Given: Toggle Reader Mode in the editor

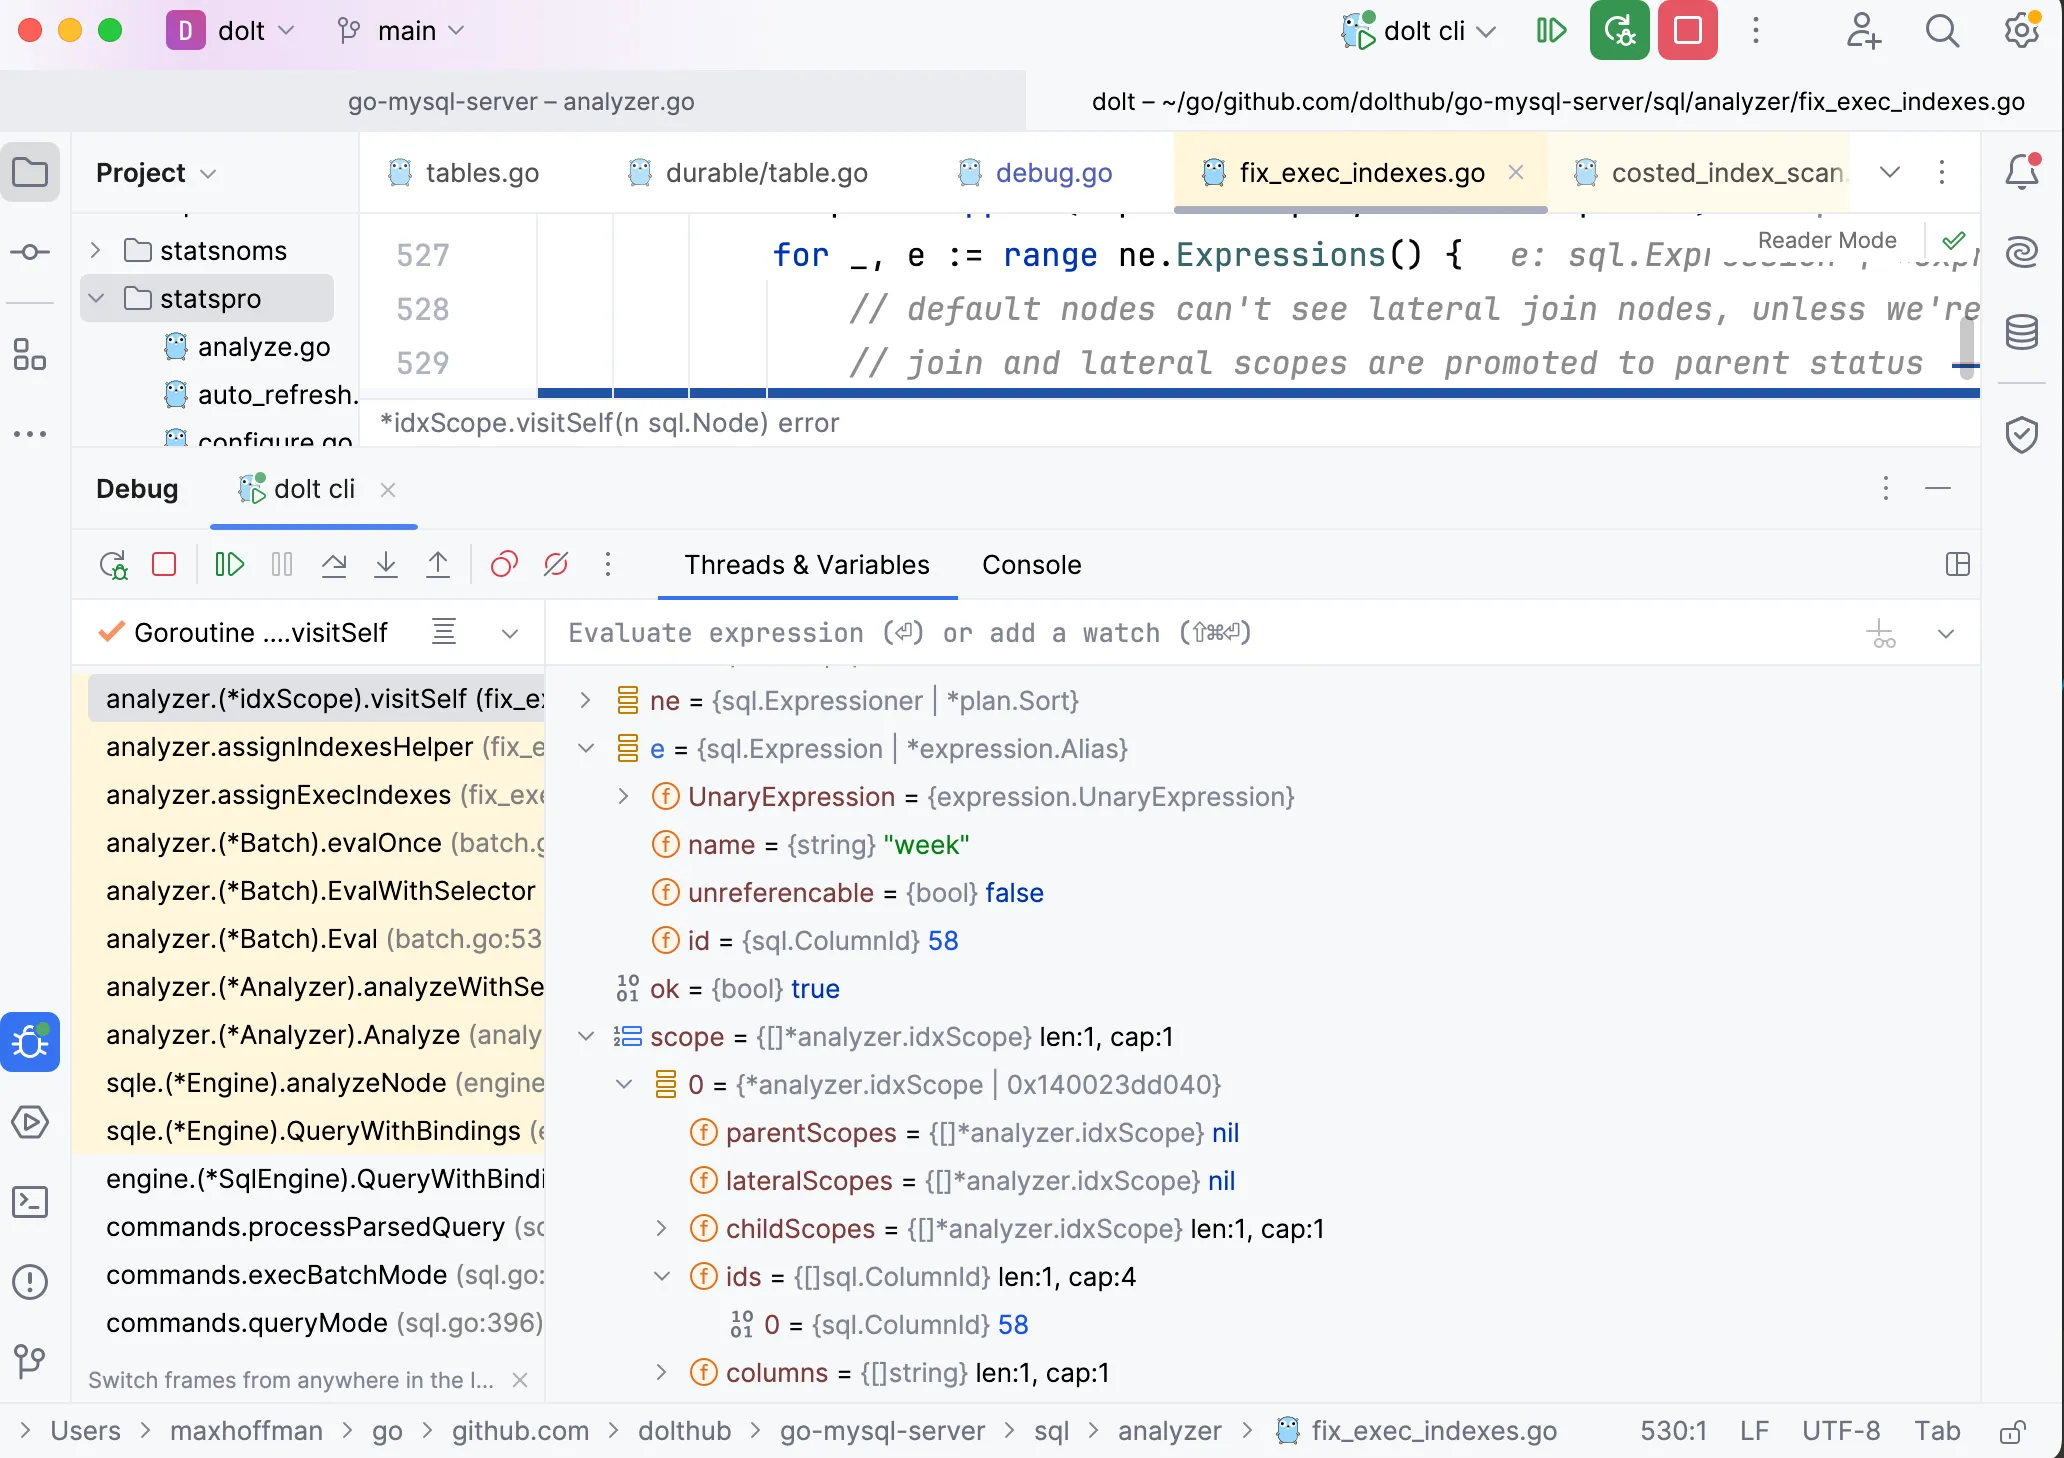Looking at the screenshot, I should [1826, 241].
